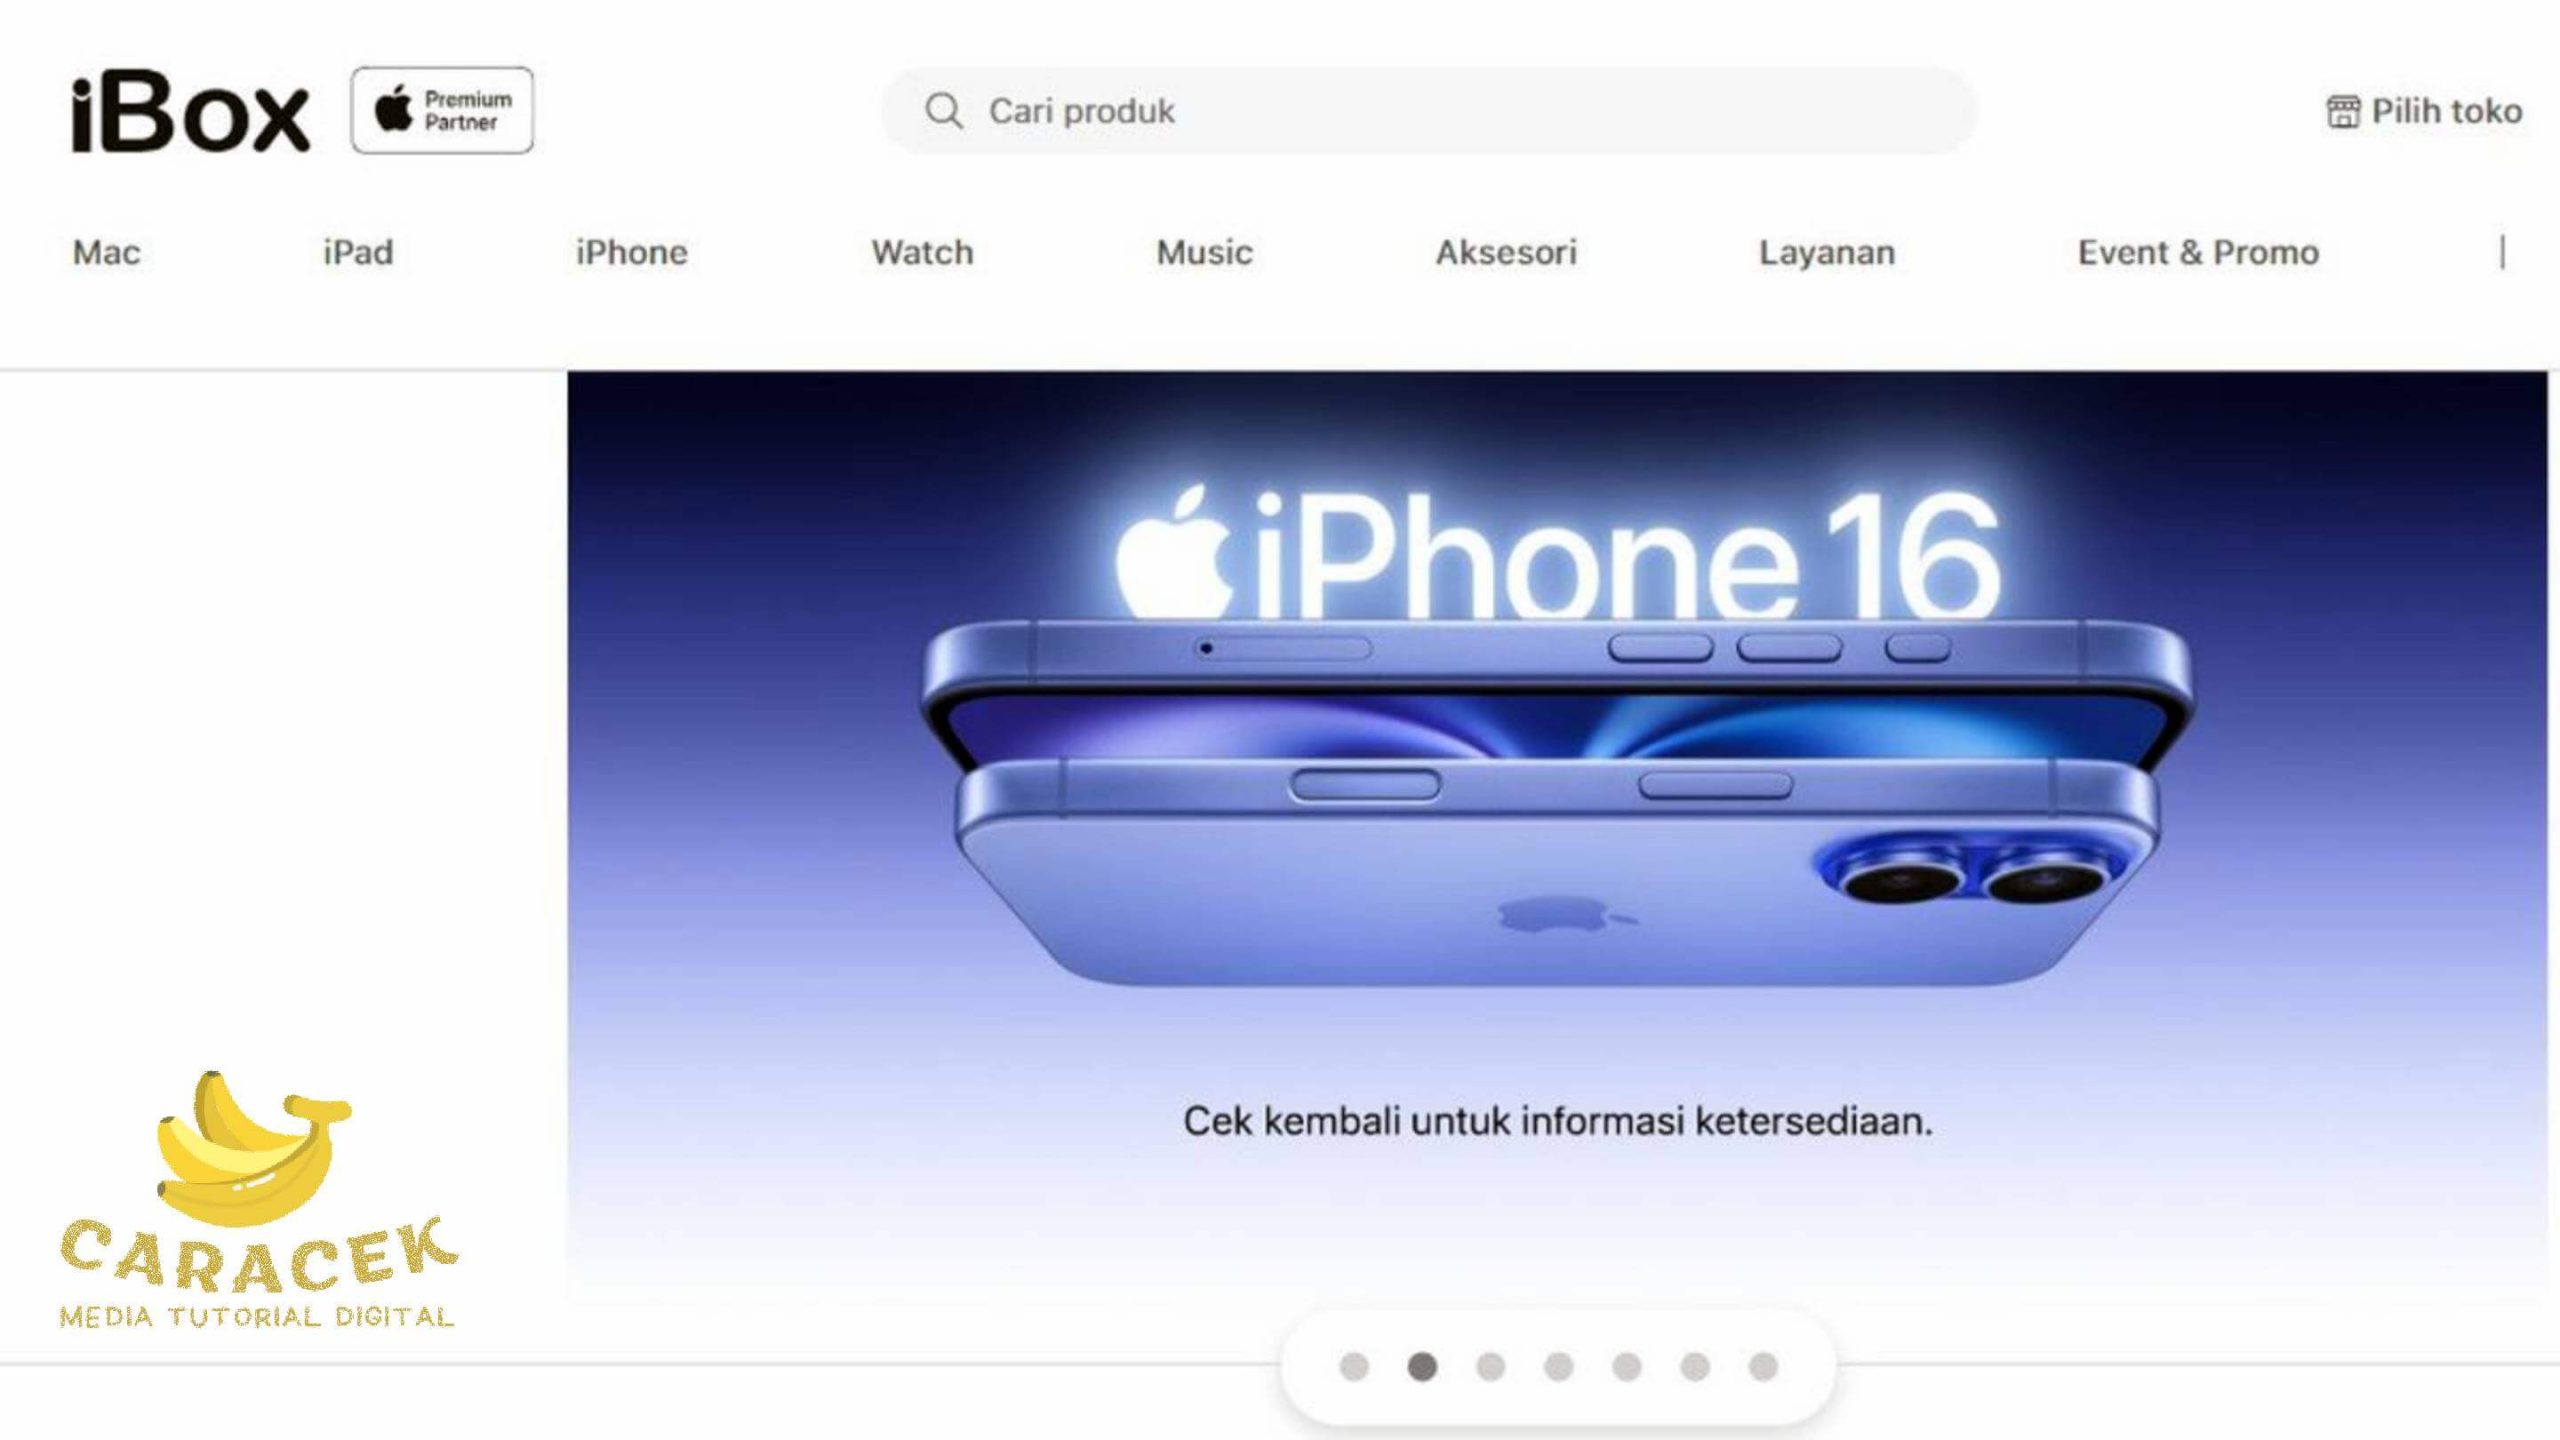Image resolution: width=2560 pixels, height=1440 pixels.
Task: Navigate to the seventh carousel slide dot
Action: coord(1764,1366)
